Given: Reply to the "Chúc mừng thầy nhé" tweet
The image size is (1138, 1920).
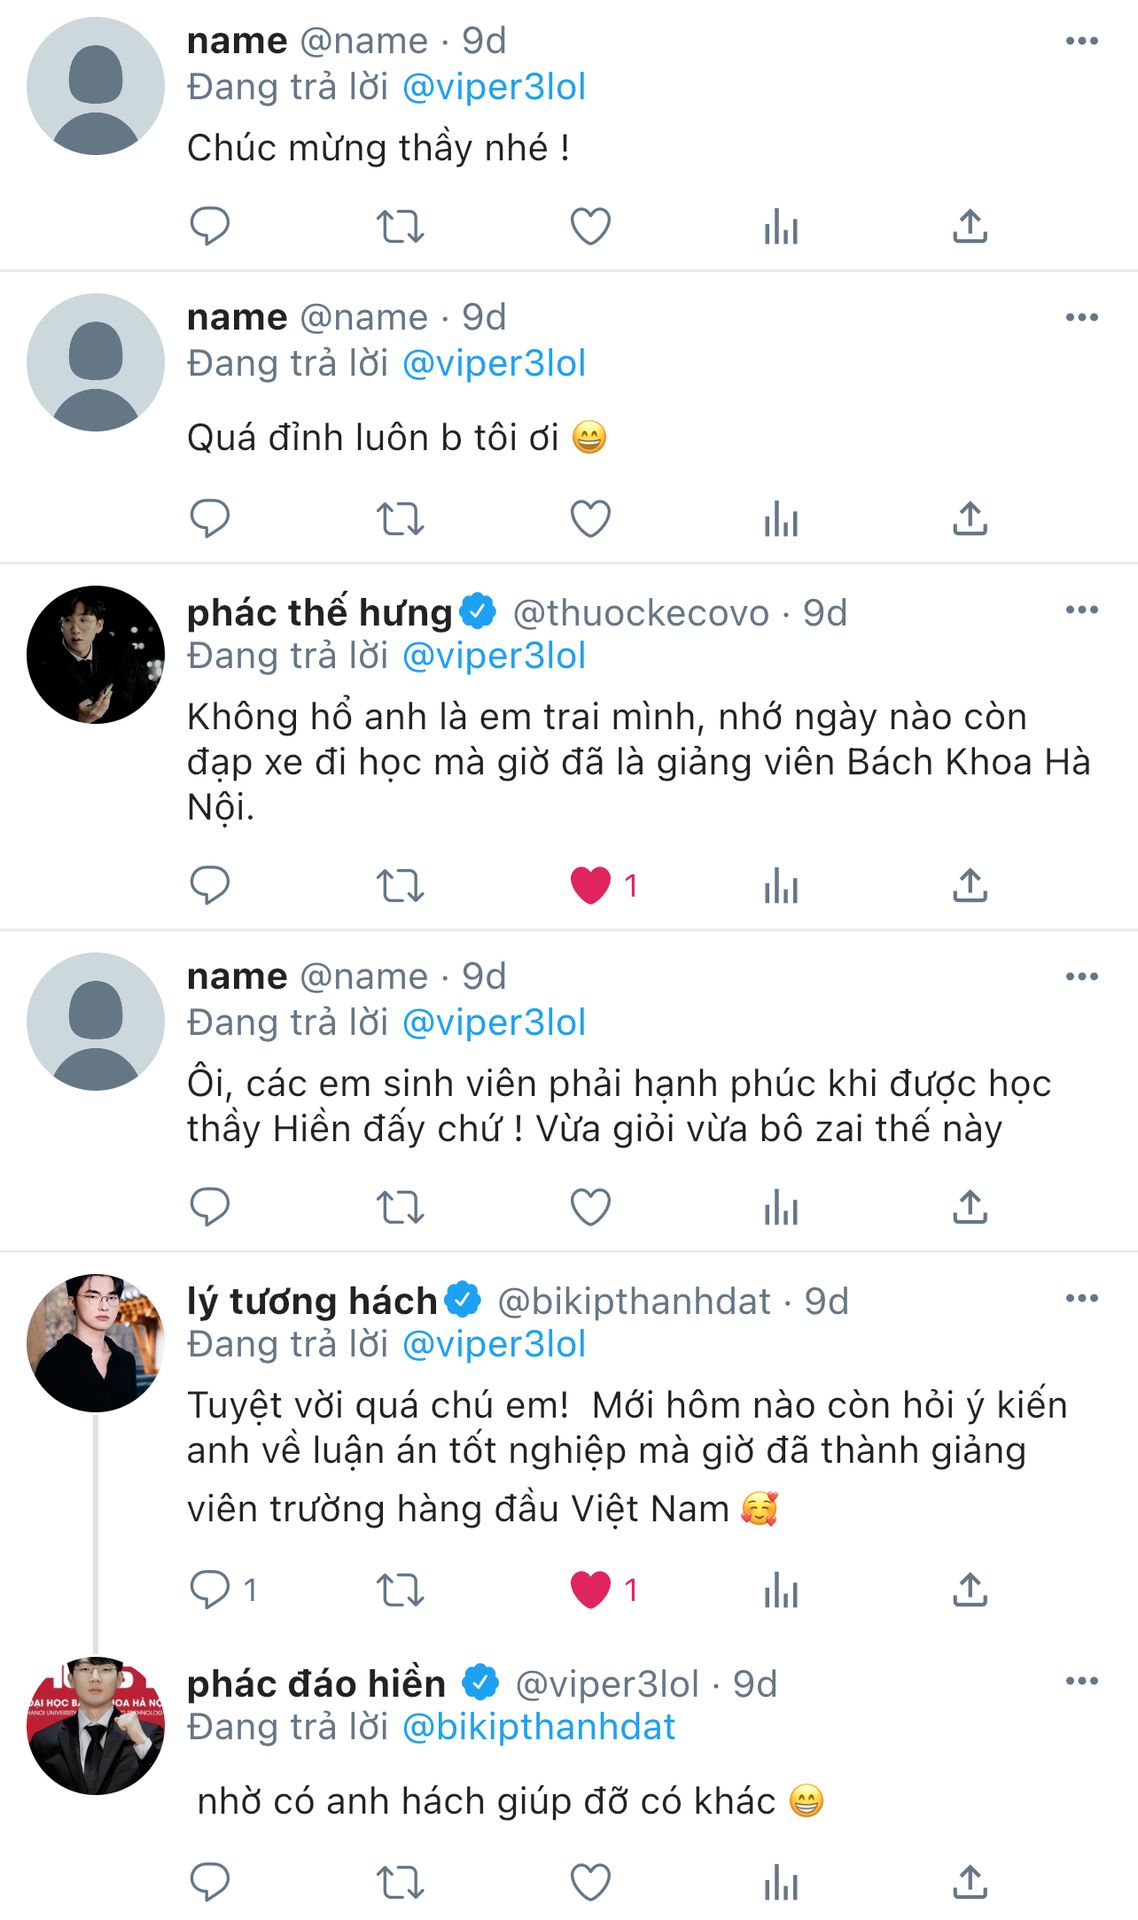Looking at the screenshot, I should pyautogui.click(x=210, y=226).
